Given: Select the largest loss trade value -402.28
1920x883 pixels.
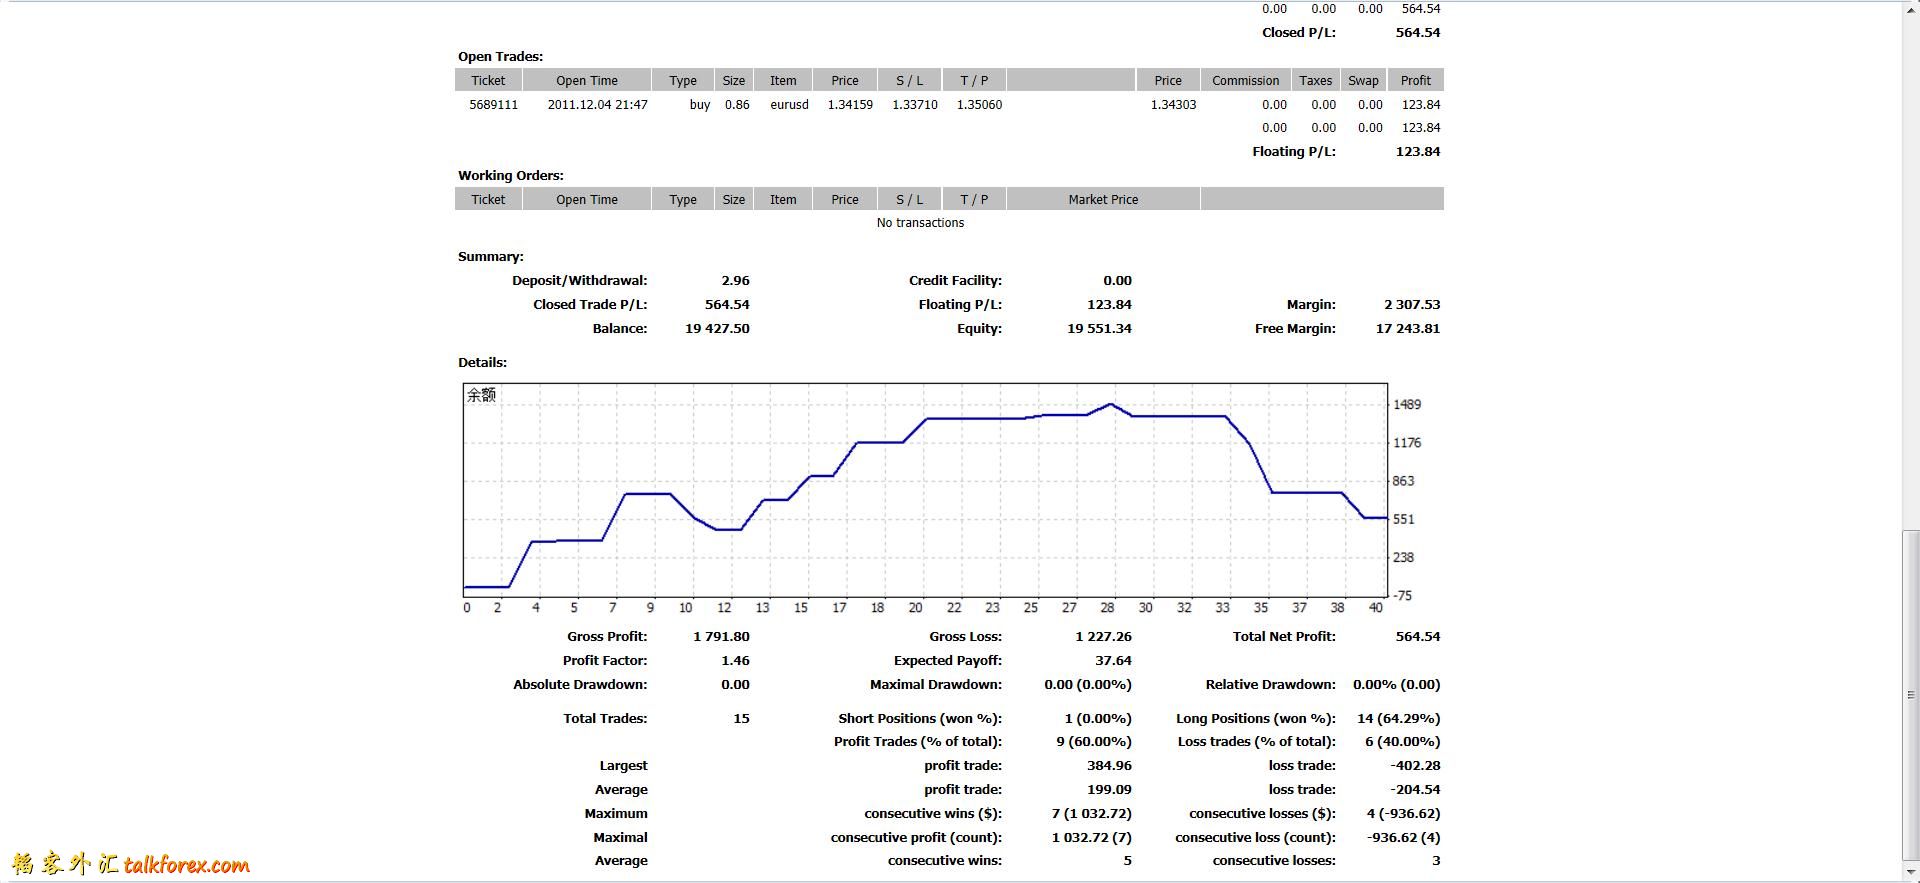Looking at the screenshot, I should point(1415,765).
